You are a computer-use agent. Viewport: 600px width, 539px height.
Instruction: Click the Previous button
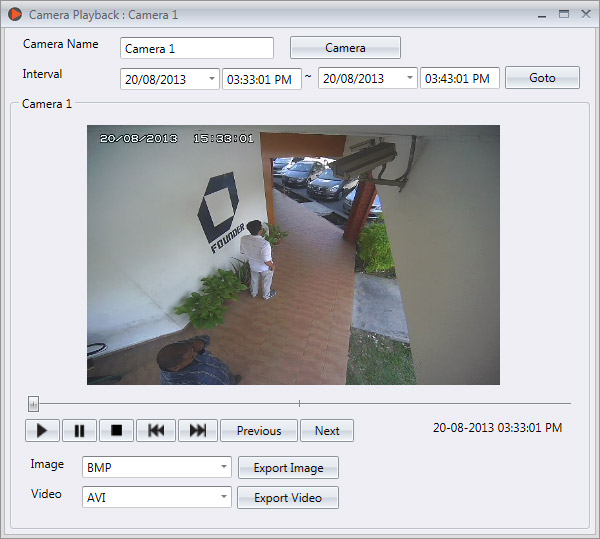point(259,431)
